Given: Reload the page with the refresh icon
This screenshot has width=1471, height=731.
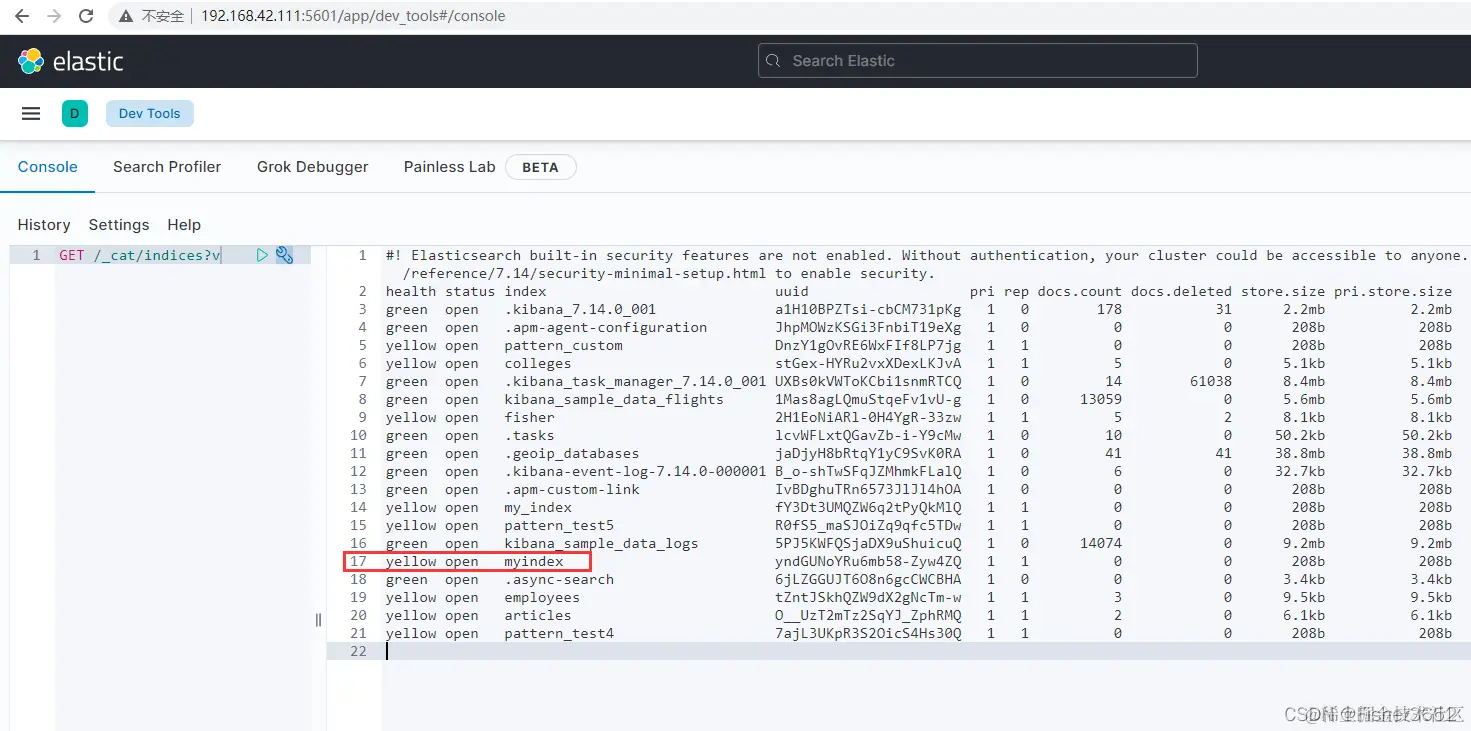Looking at the screenshot, I should coord(86,16).
